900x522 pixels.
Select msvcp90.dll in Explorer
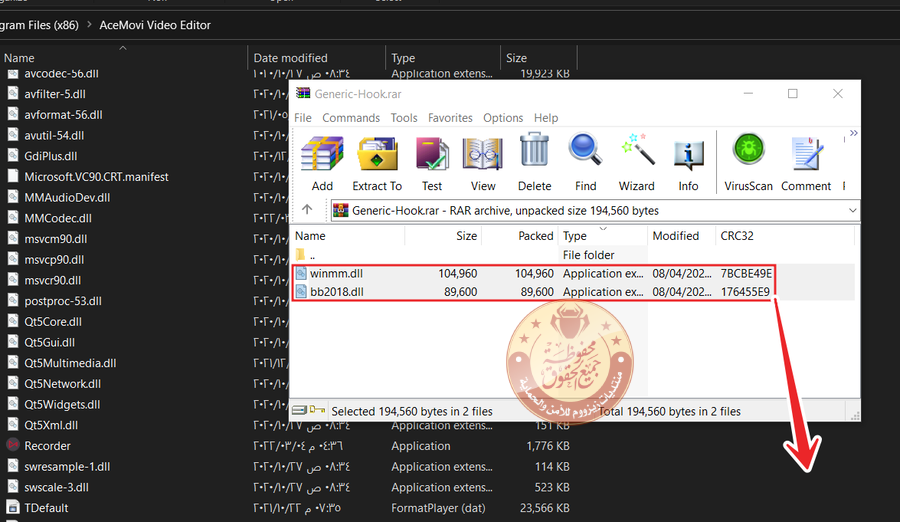pyautogui.click(x=54, y=260)
